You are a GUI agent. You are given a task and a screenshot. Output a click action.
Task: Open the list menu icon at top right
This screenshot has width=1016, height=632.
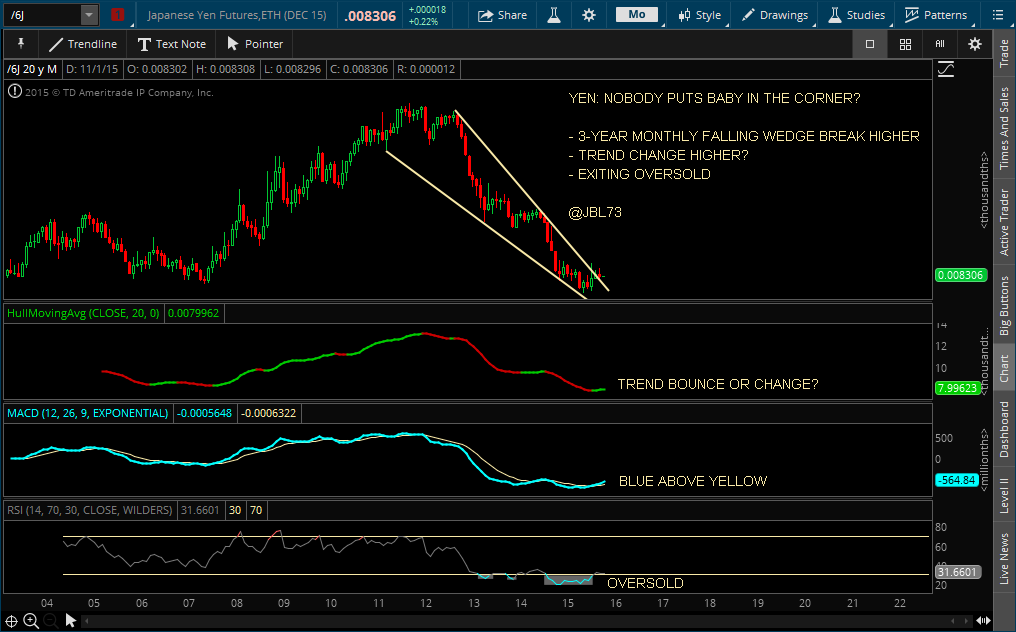point(998,14)
